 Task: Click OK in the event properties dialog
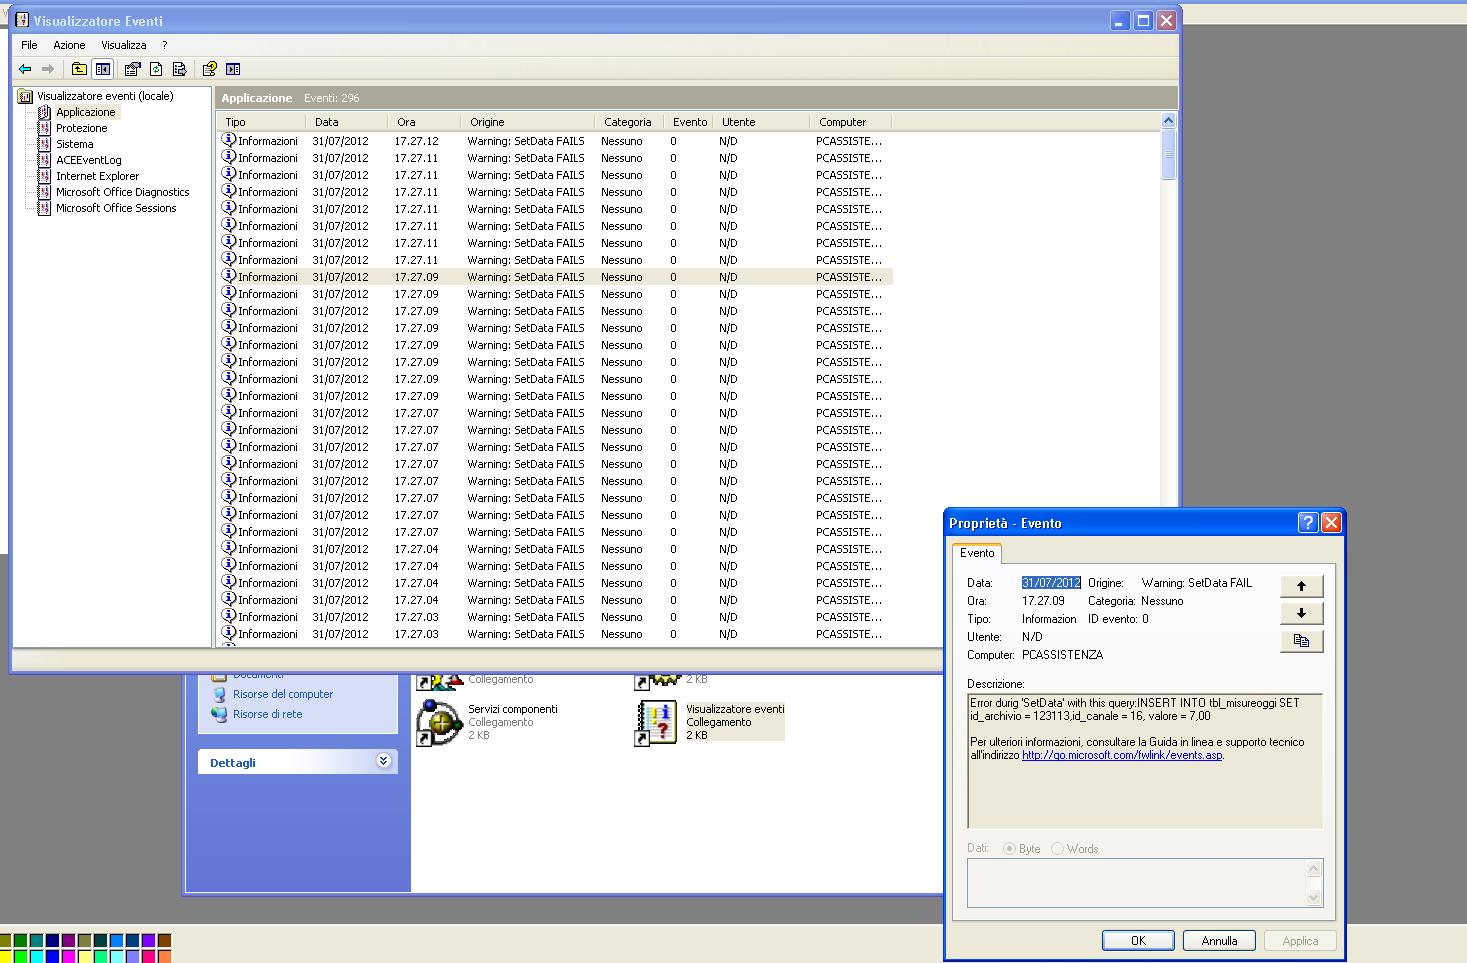(1138, 941)
